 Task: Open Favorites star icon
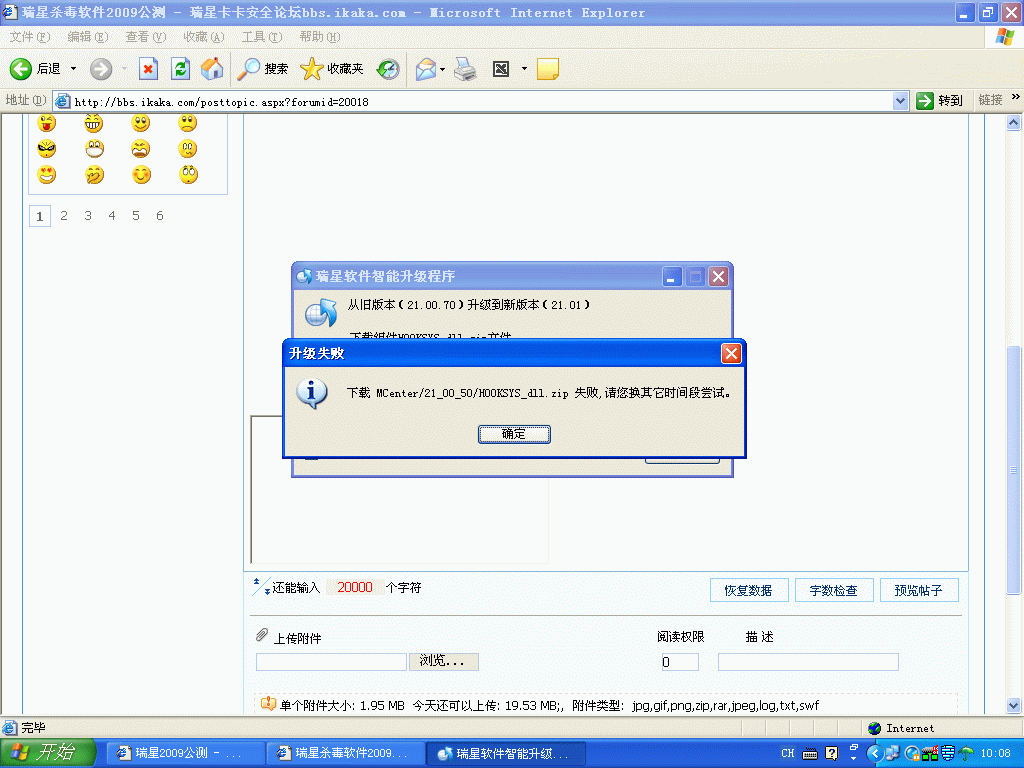[311, 69]
